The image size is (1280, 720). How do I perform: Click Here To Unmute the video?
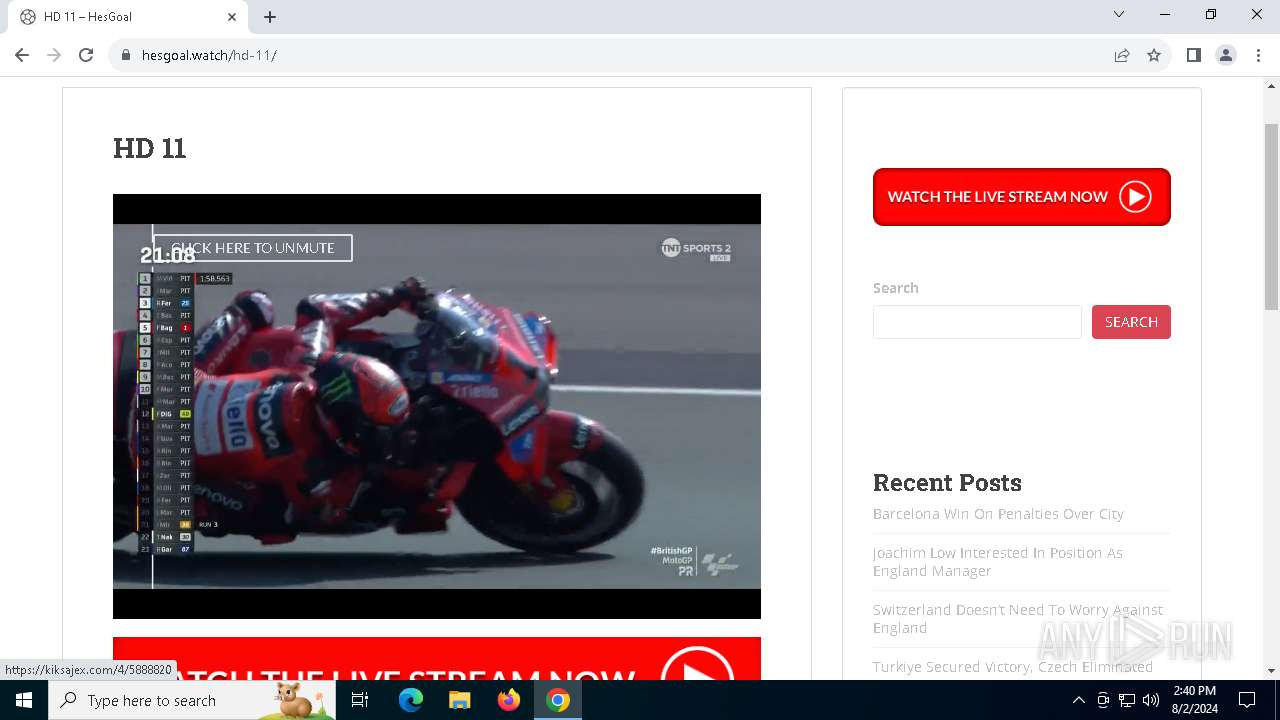pos(252,248)
